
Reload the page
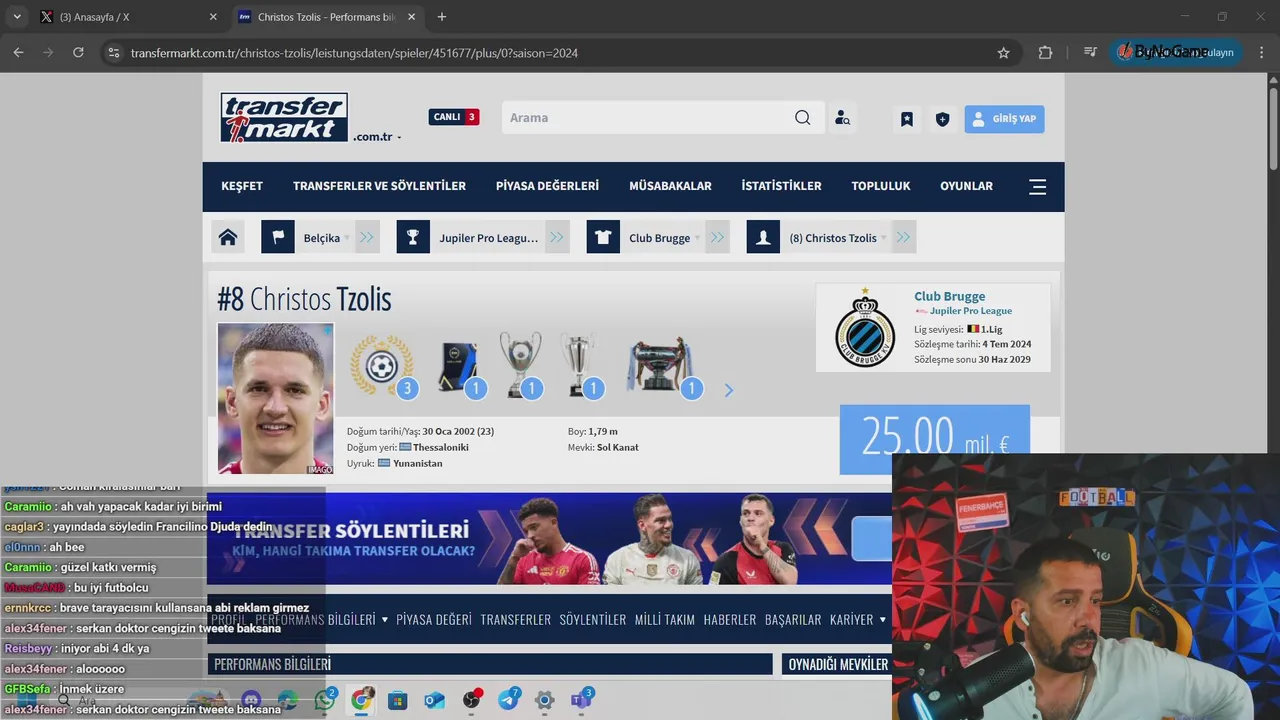(x=79, y=53)
